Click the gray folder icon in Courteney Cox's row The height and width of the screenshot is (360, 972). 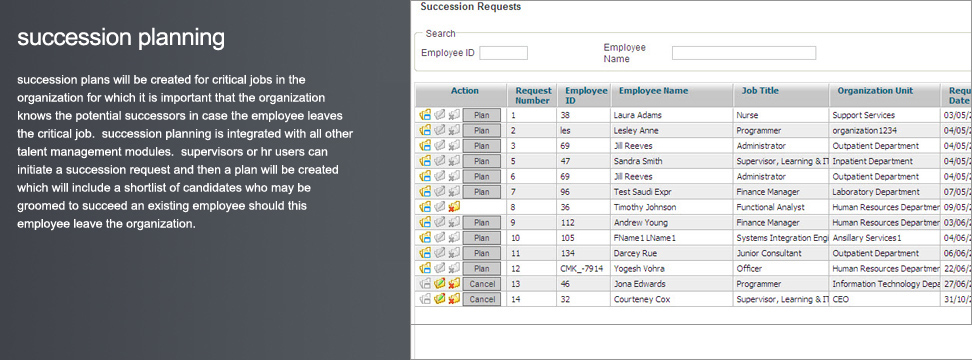click(x=425, y=299)
